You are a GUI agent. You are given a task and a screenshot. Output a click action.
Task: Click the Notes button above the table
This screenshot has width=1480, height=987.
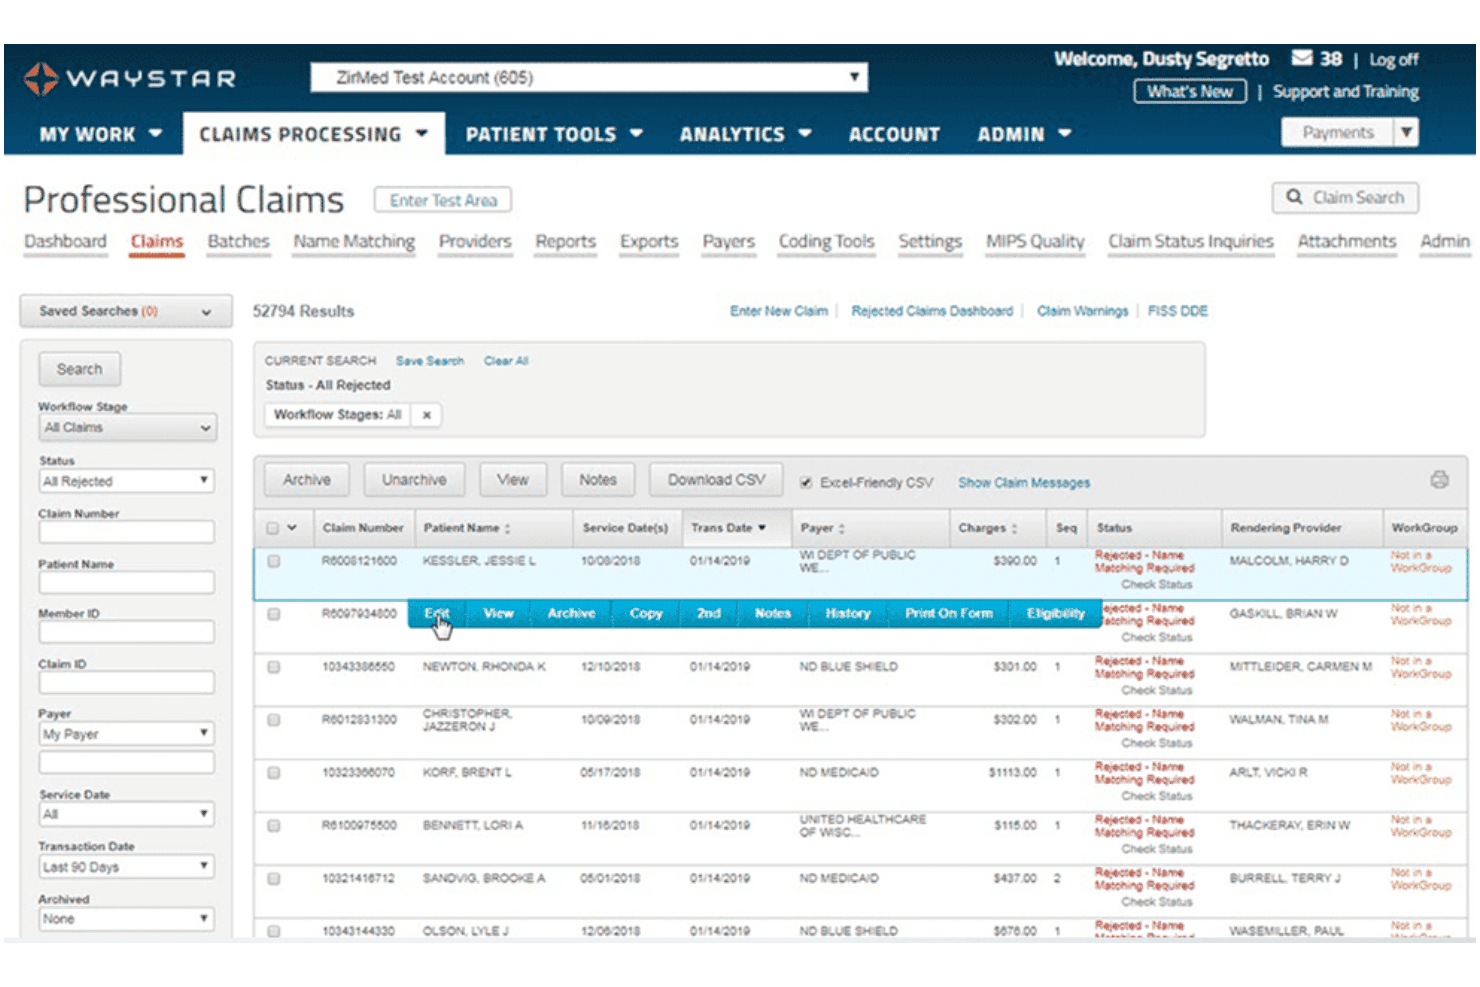point(598,480)
